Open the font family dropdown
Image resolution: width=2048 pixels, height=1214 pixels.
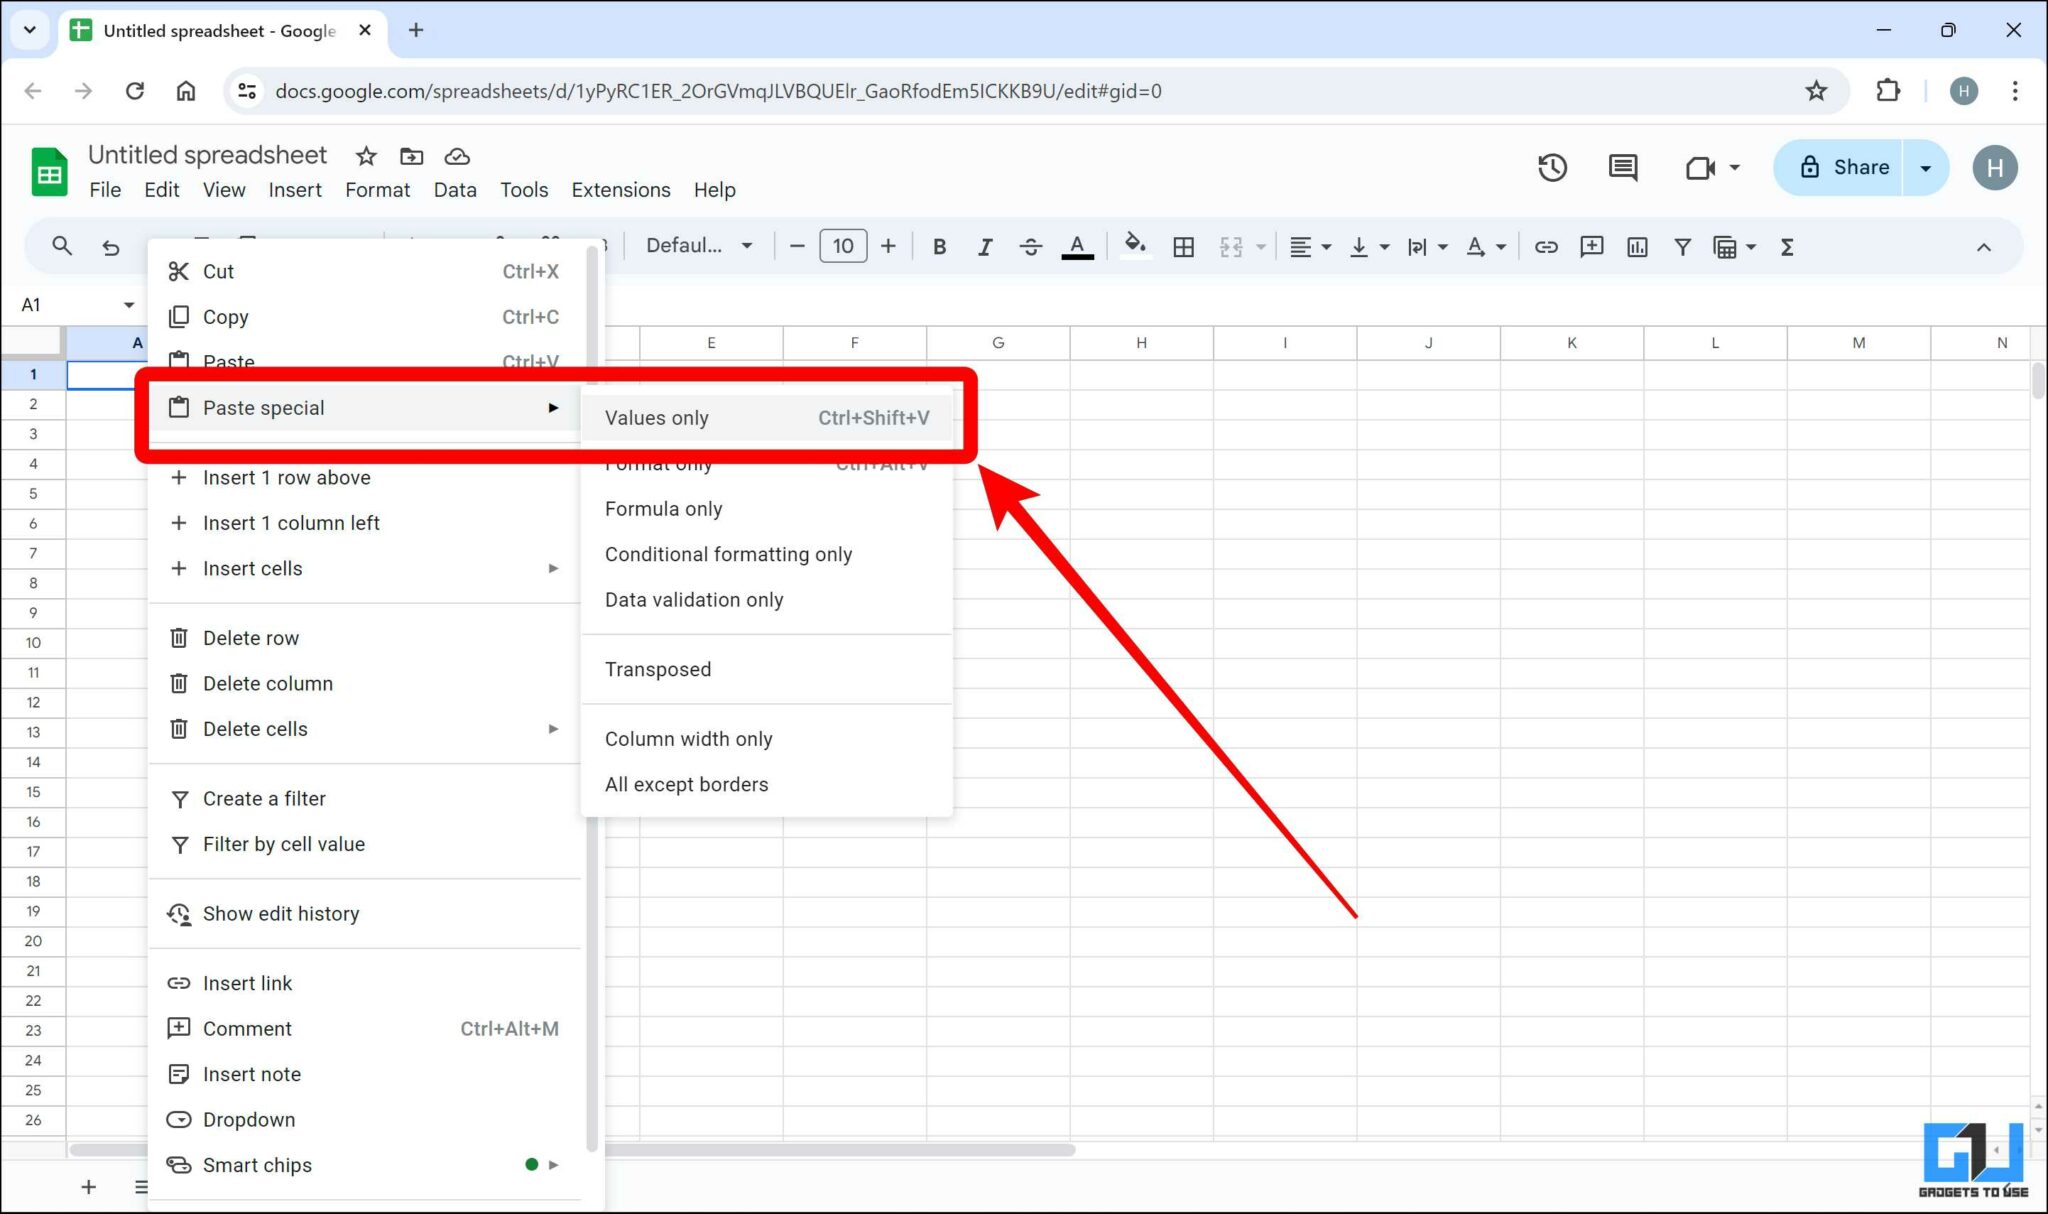pos(700,245)
